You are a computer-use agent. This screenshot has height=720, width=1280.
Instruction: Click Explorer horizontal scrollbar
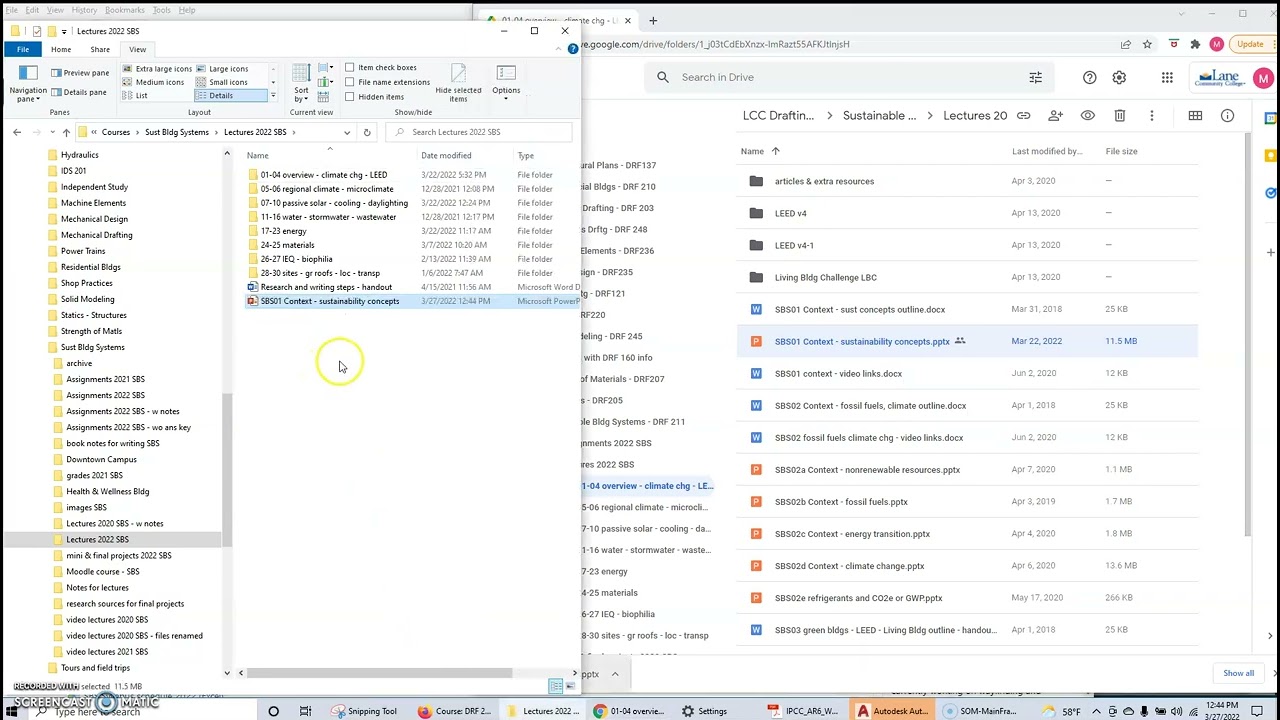380,673
